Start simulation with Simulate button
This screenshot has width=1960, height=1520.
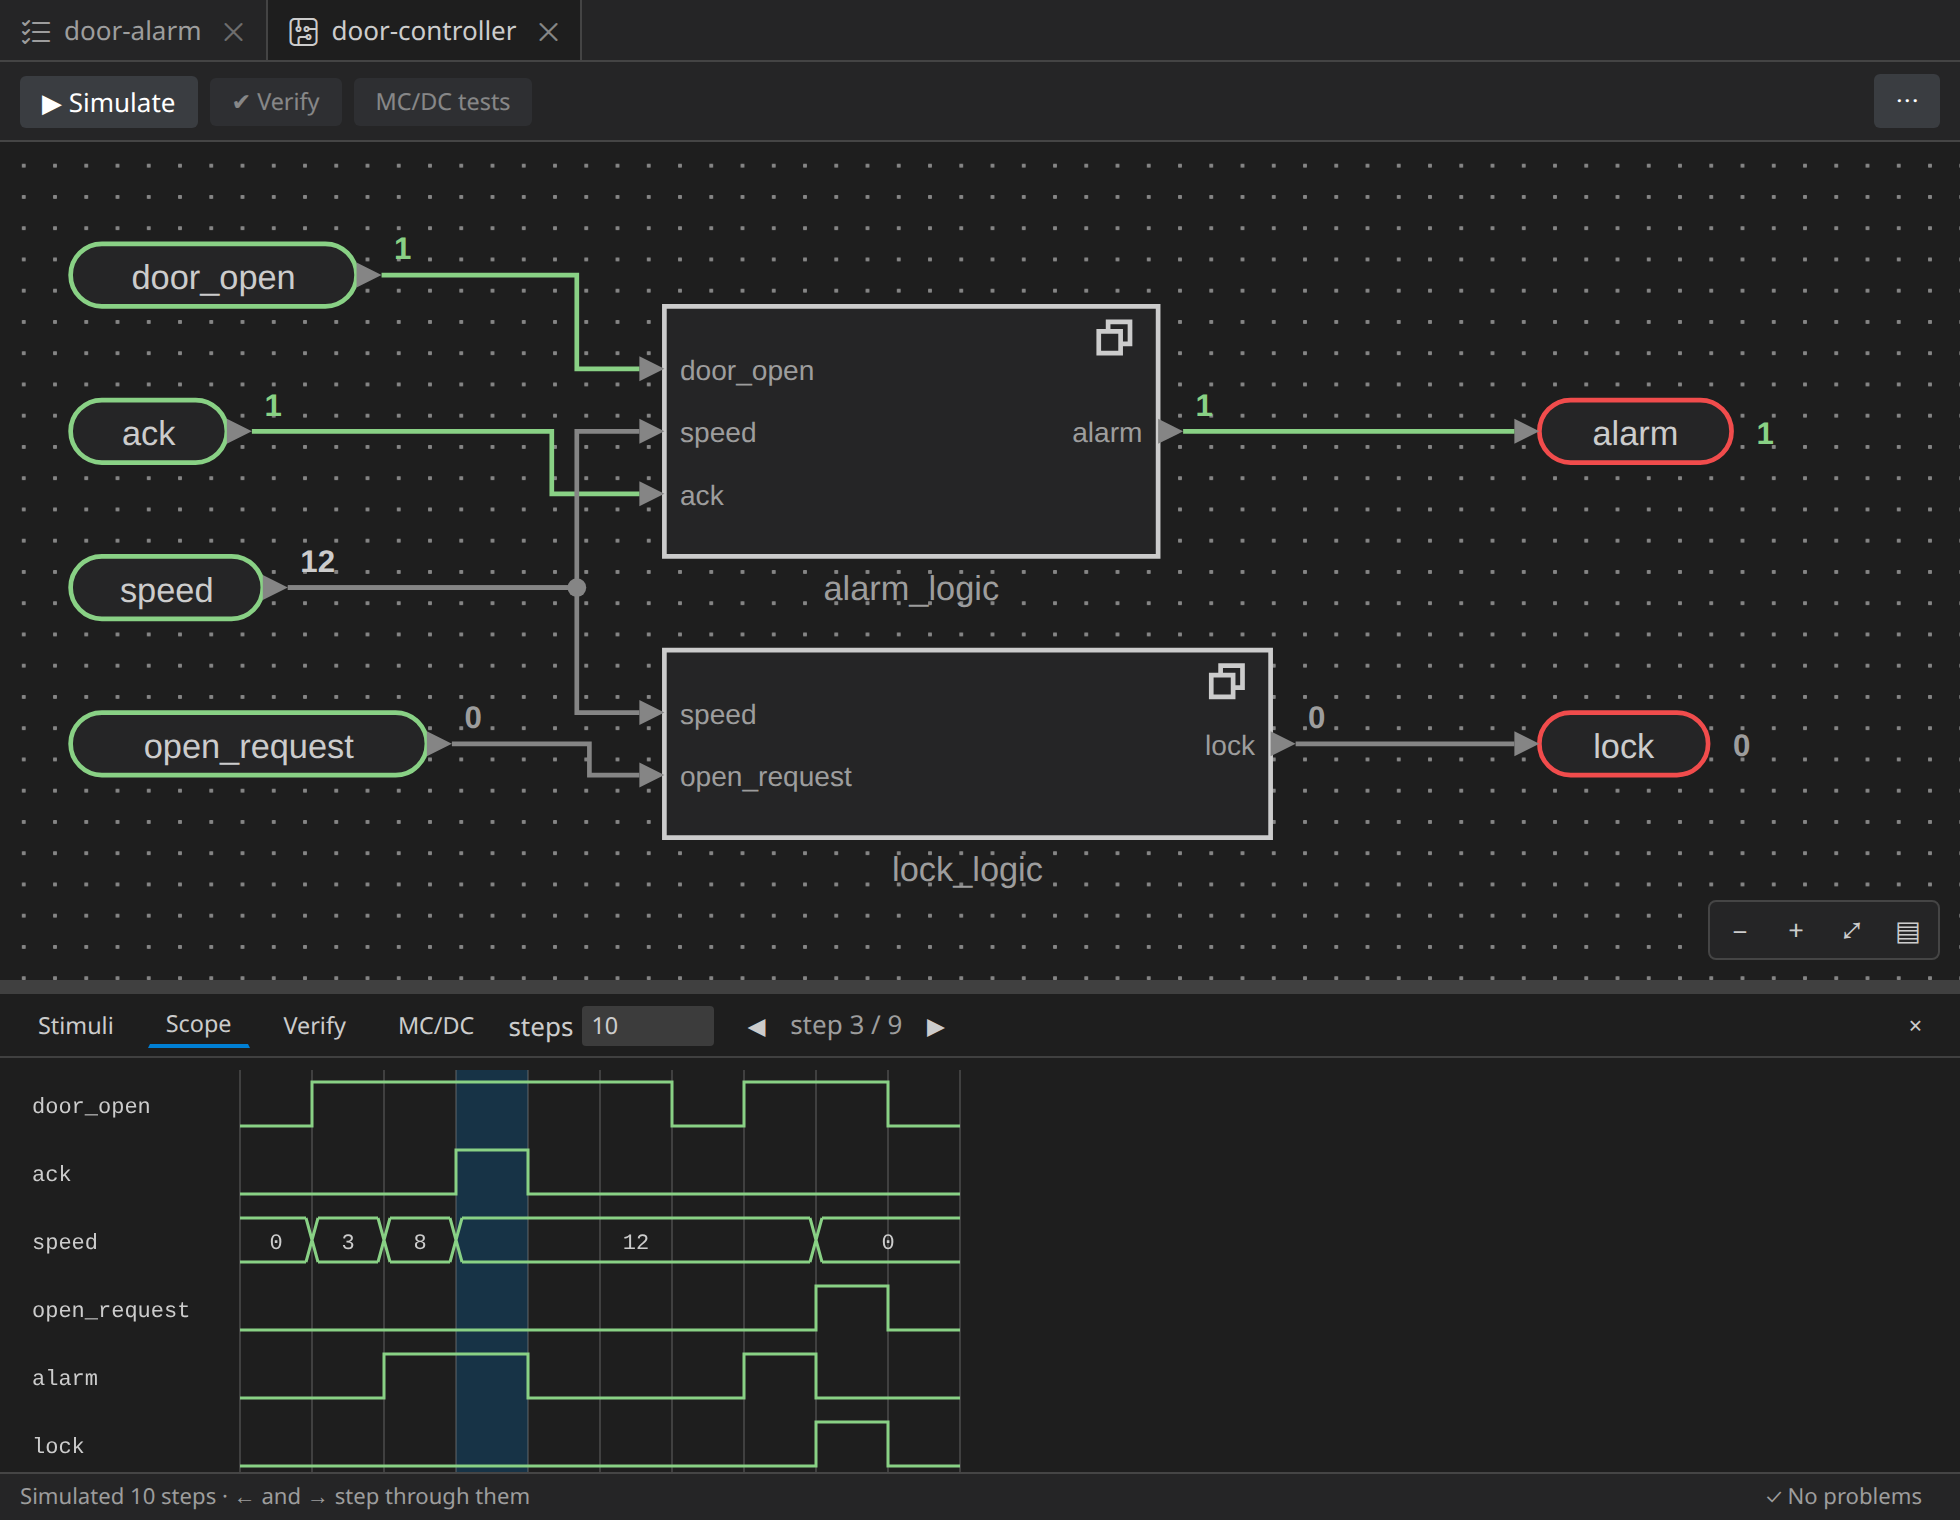[109, 102]
